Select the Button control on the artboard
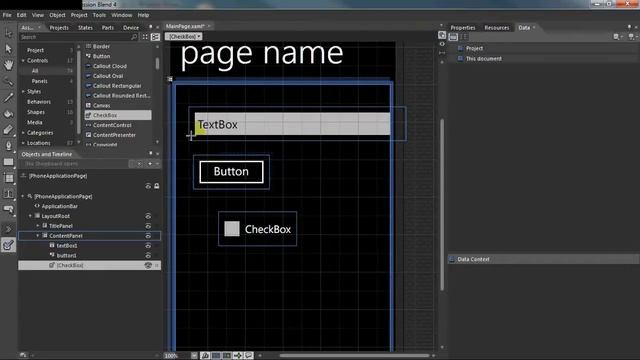The width and height of the screenshot is (640, 360). pyautogui.click(x=231, y=171)
